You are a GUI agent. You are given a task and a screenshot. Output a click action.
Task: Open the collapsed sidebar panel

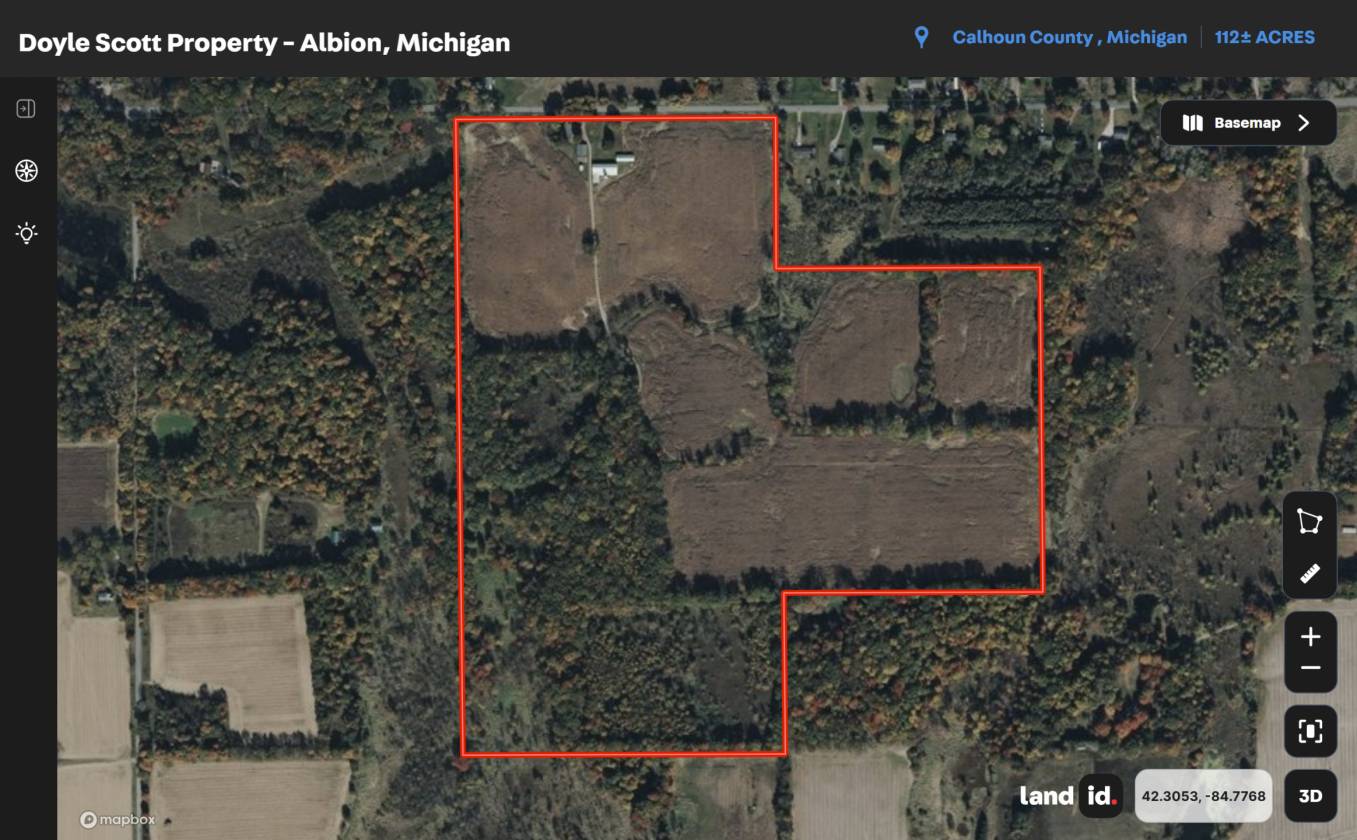pos(26,108)
